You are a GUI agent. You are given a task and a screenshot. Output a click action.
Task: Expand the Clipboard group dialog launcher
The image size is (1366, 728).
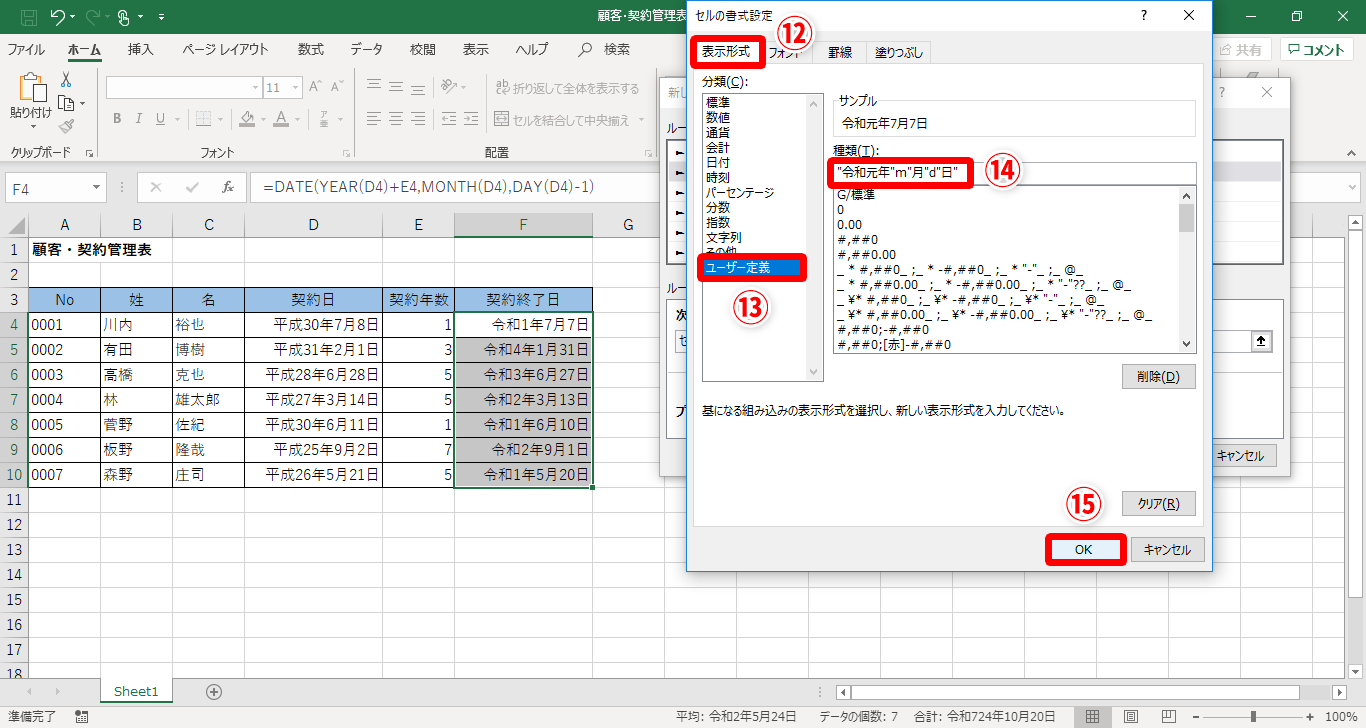89,153
